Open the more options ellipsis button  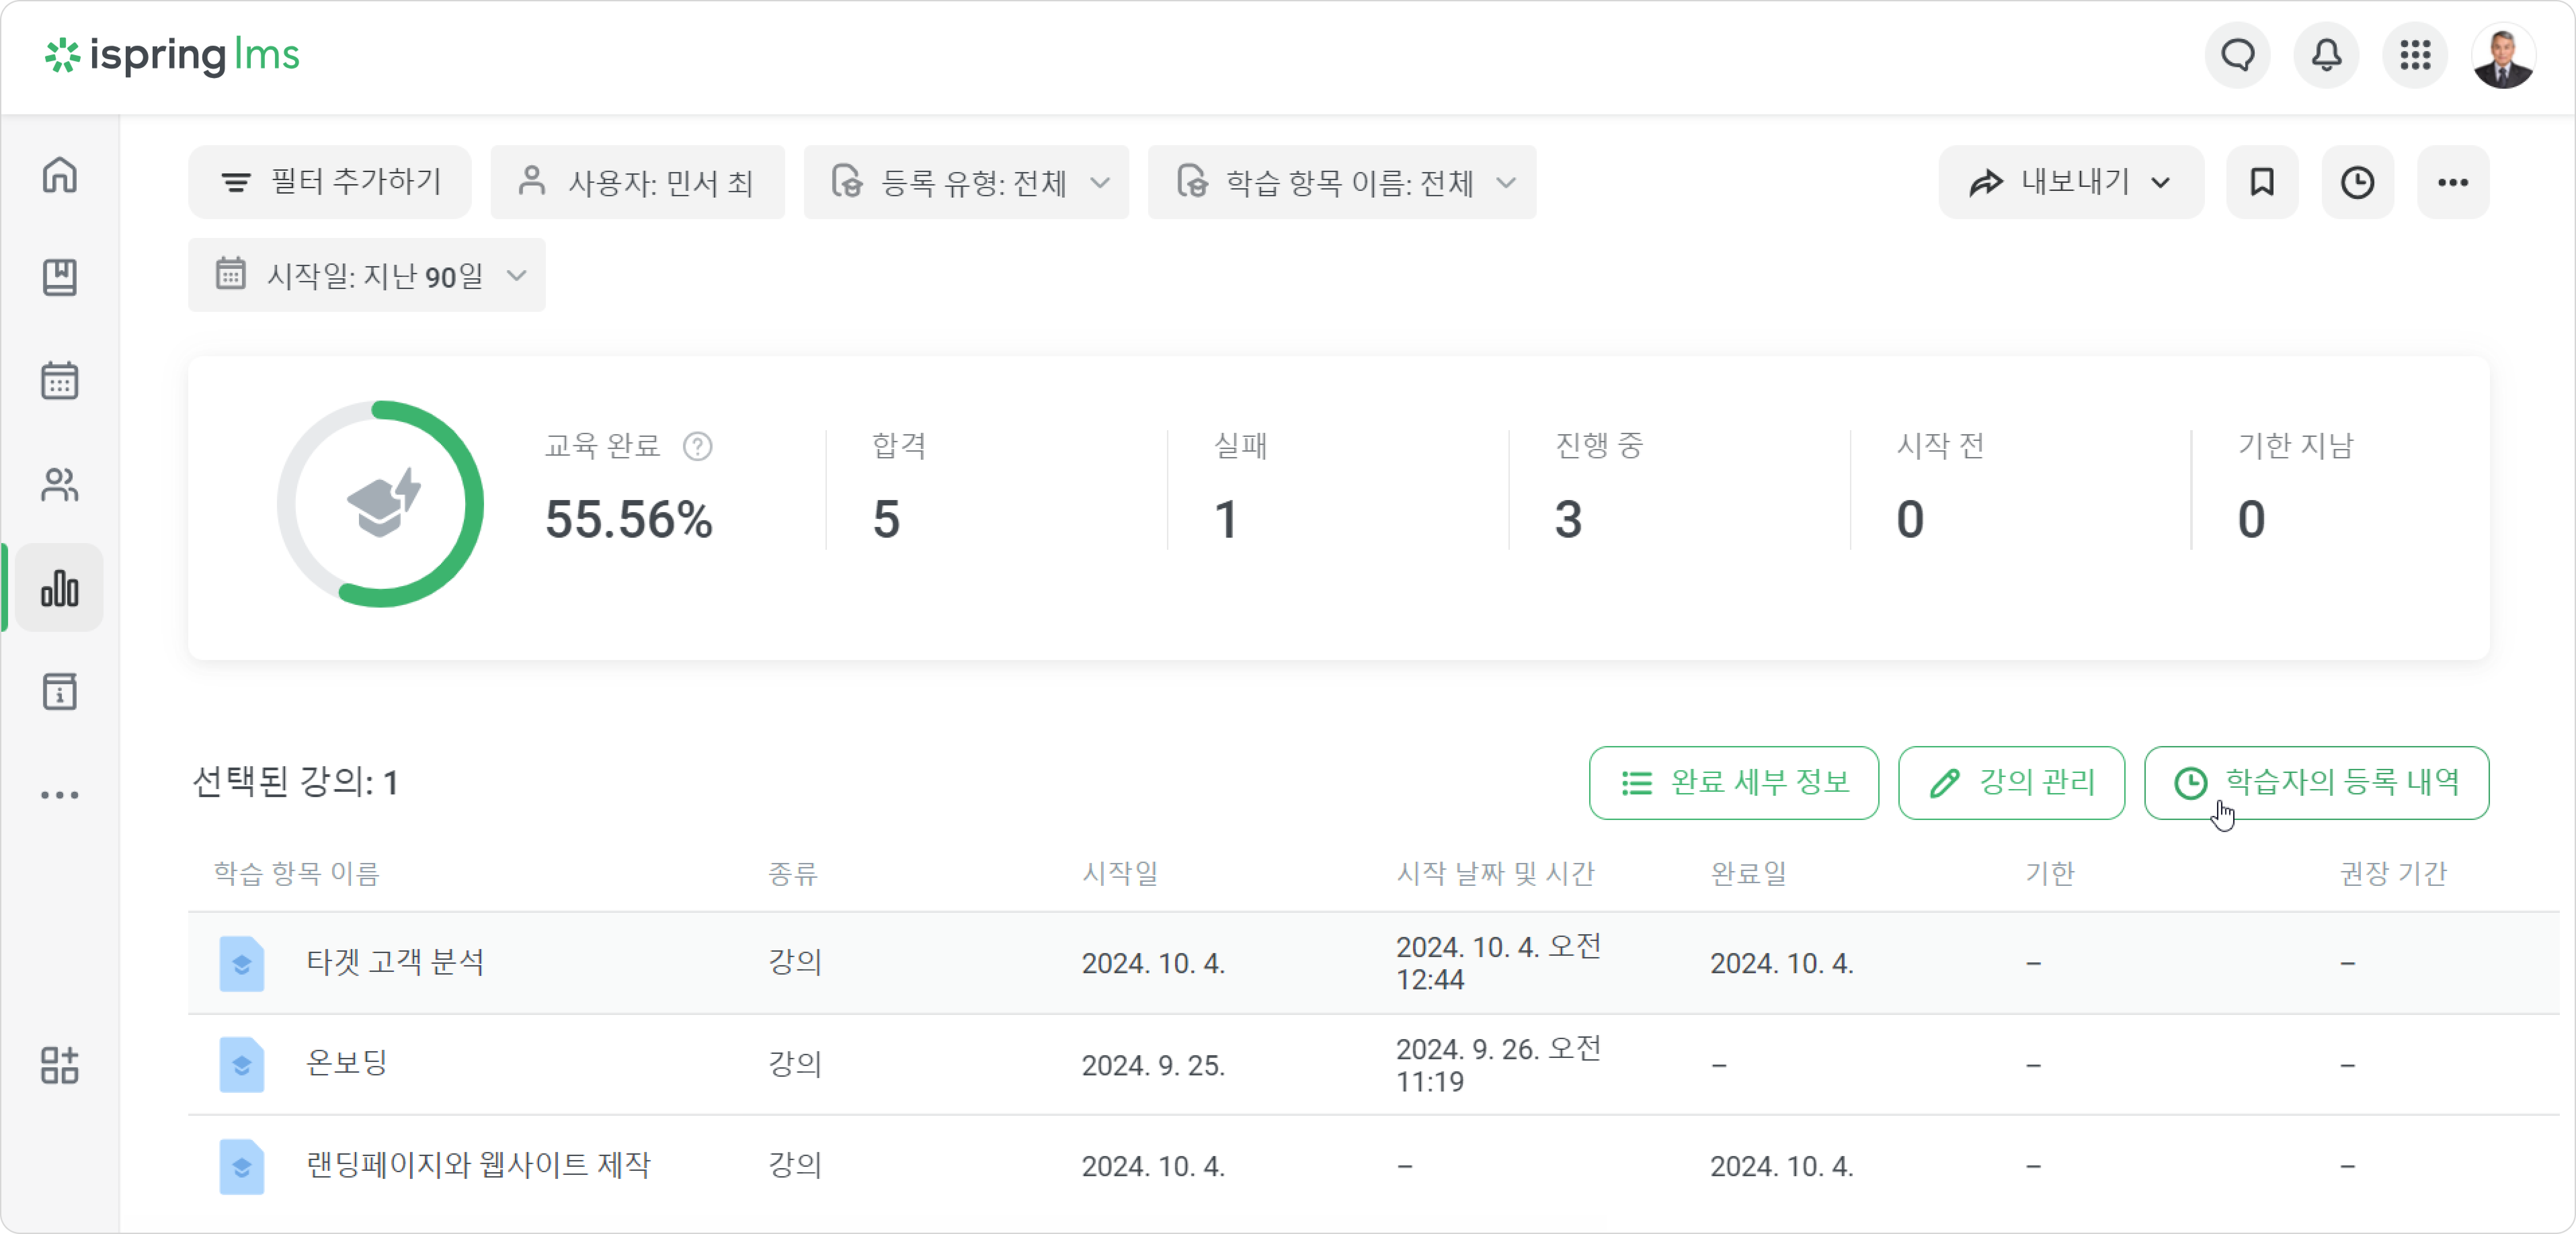click(x=2453, y=182)
